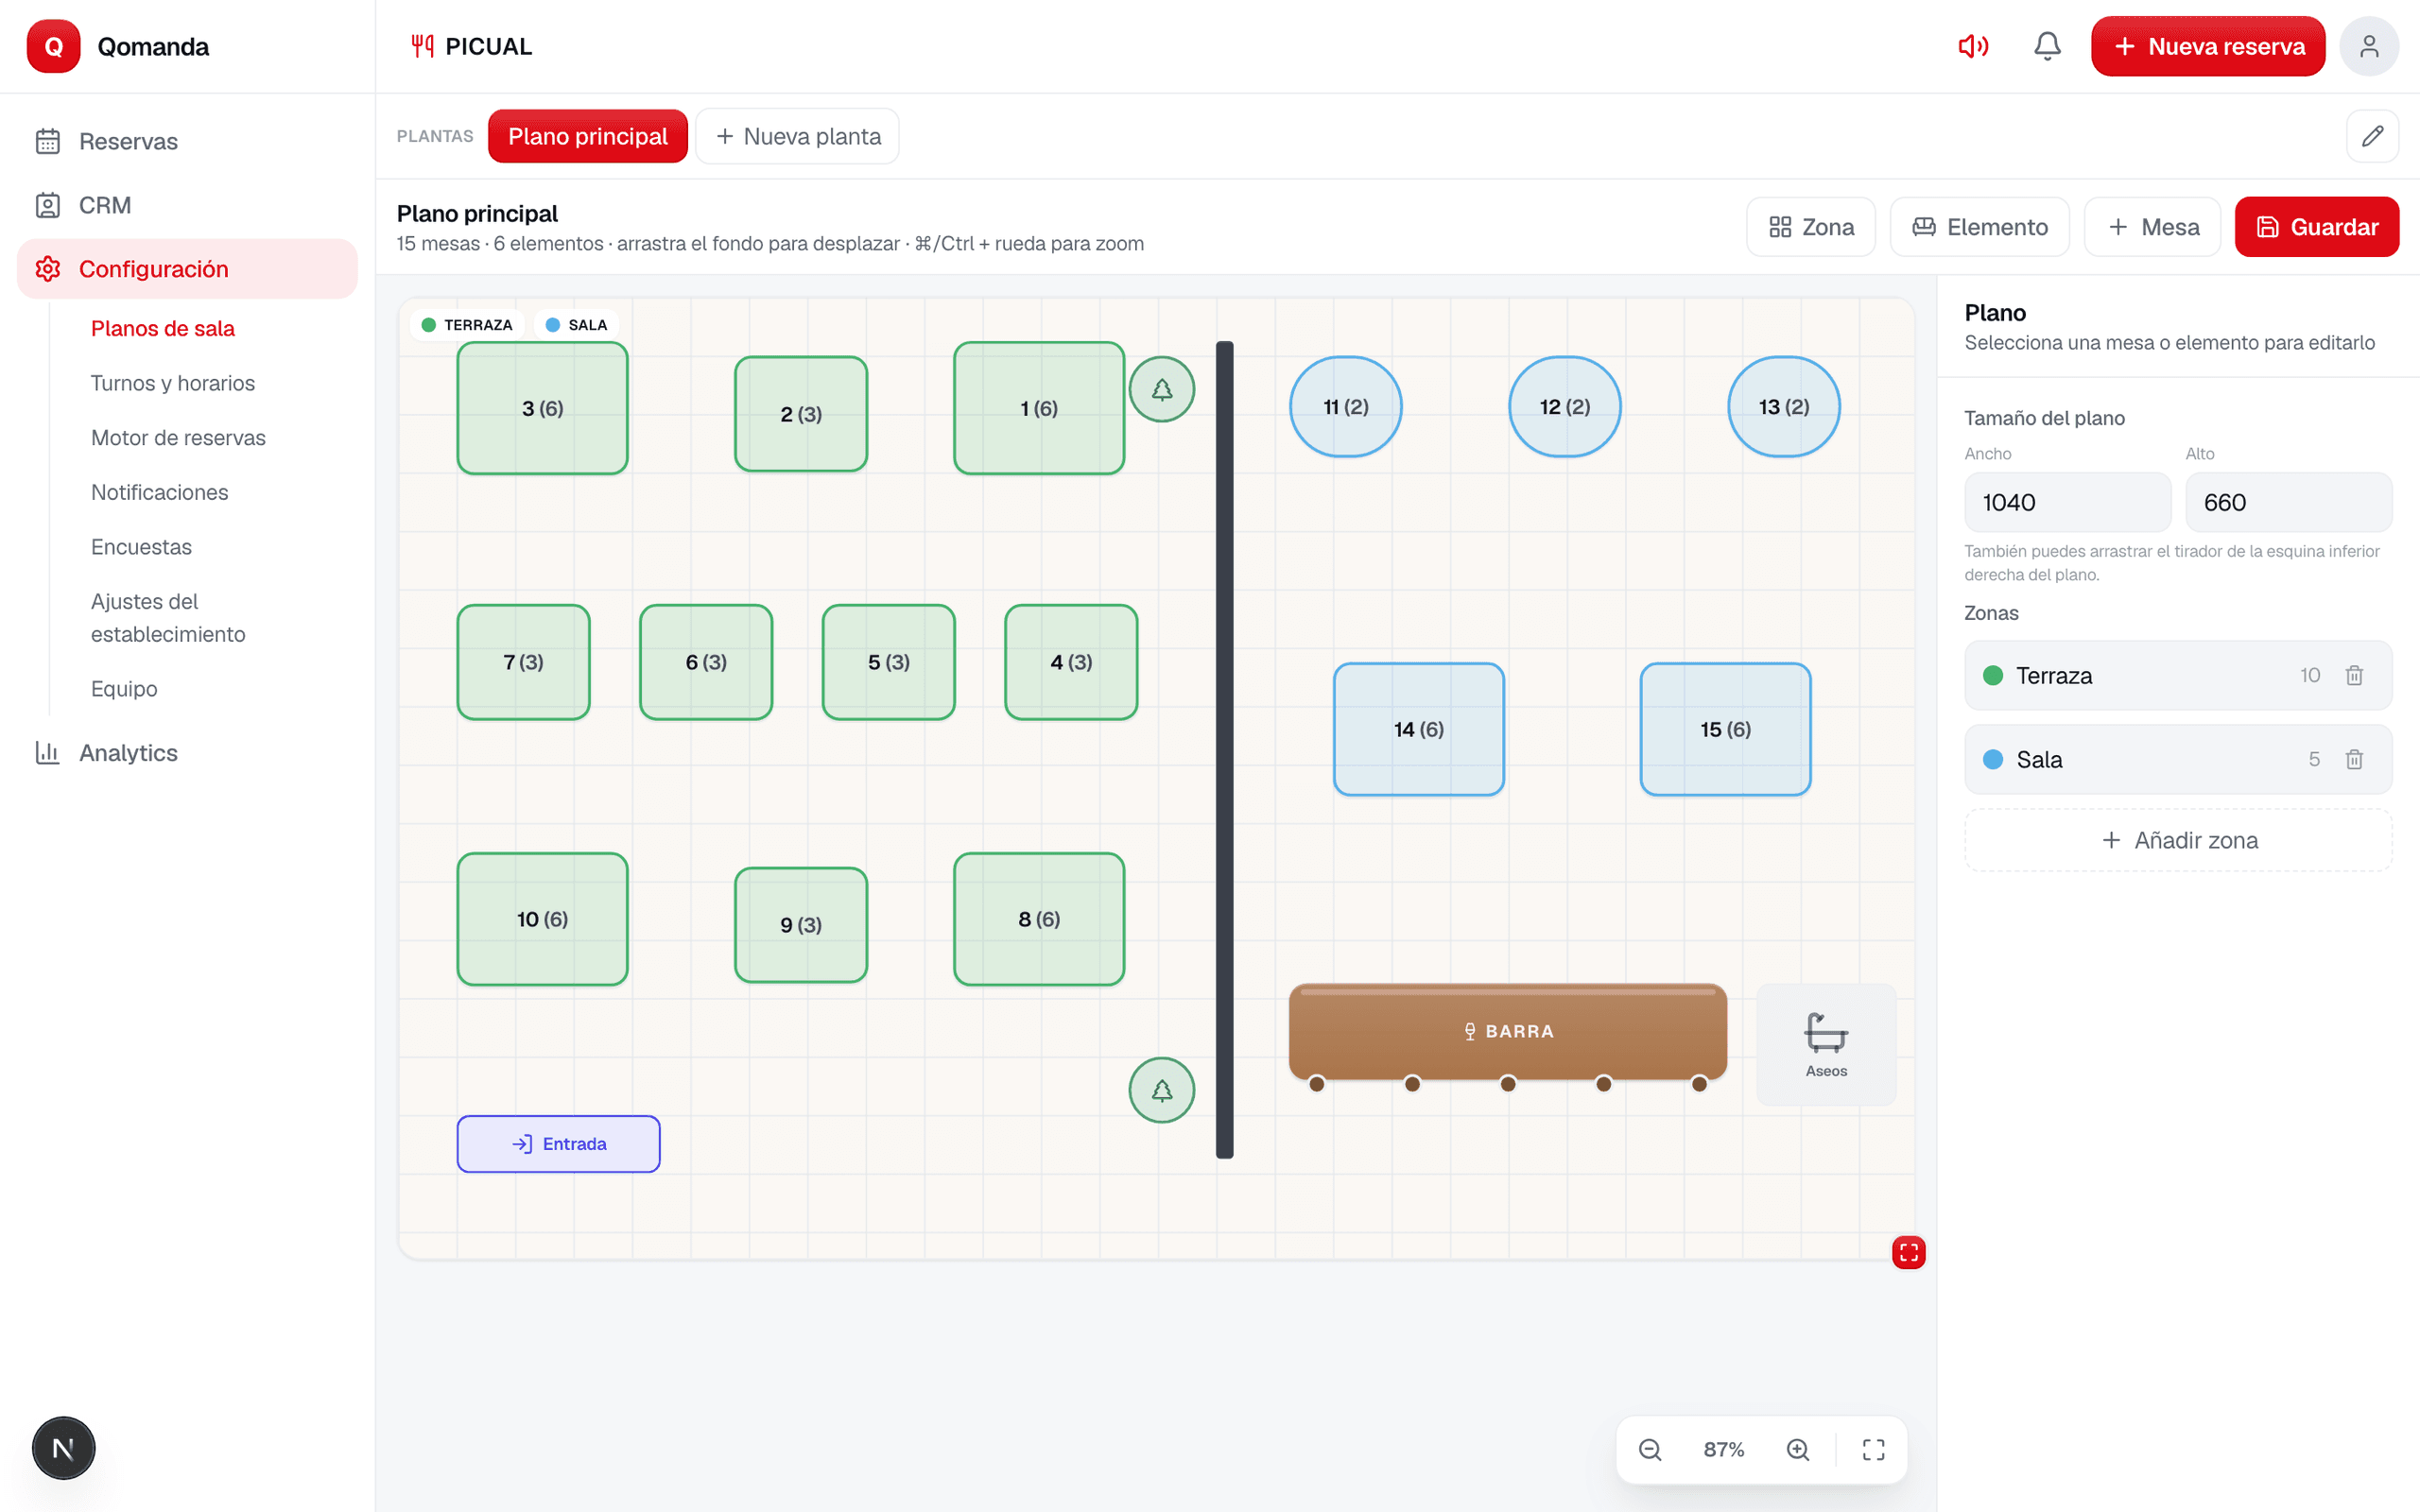Screen dimensions: 2420x1512
Task: Click the red resize handle of the plan
Action: 1908,1252
